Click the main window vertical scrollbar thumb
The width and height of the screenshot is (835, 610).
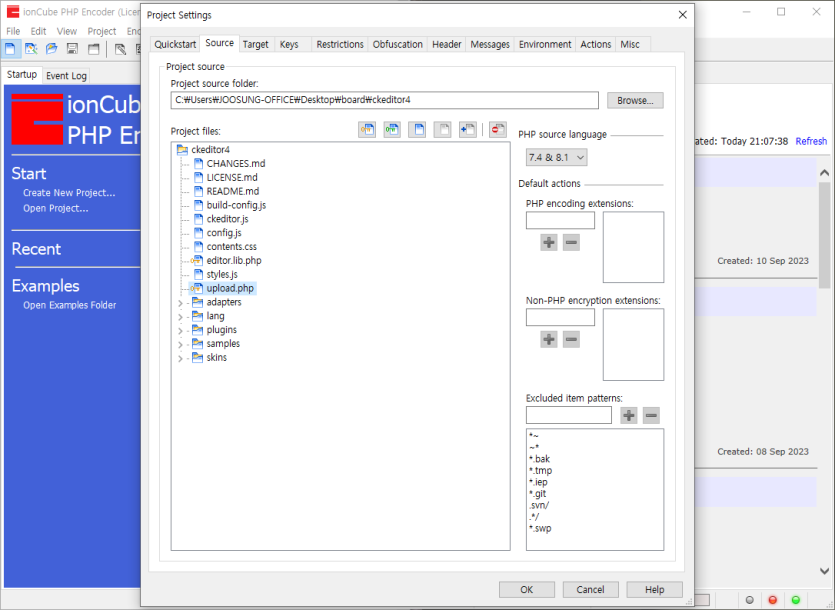point(824,234)
